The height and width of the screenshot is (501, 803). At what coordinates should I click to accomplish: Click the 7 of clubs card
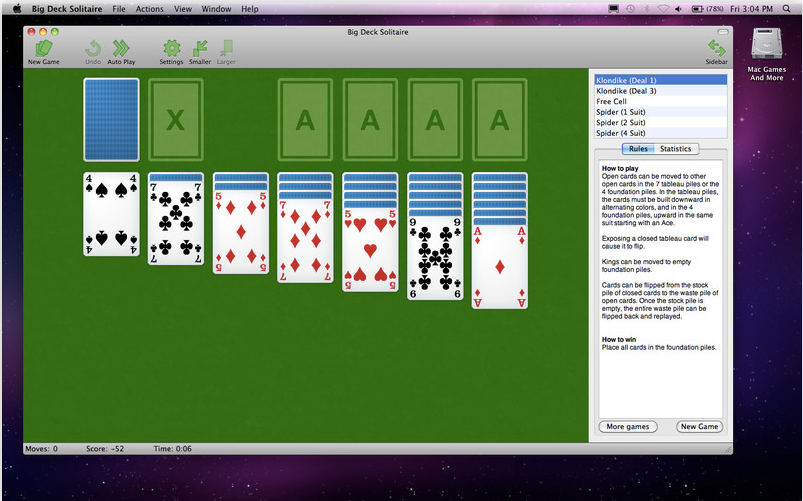tap(176, 223)
